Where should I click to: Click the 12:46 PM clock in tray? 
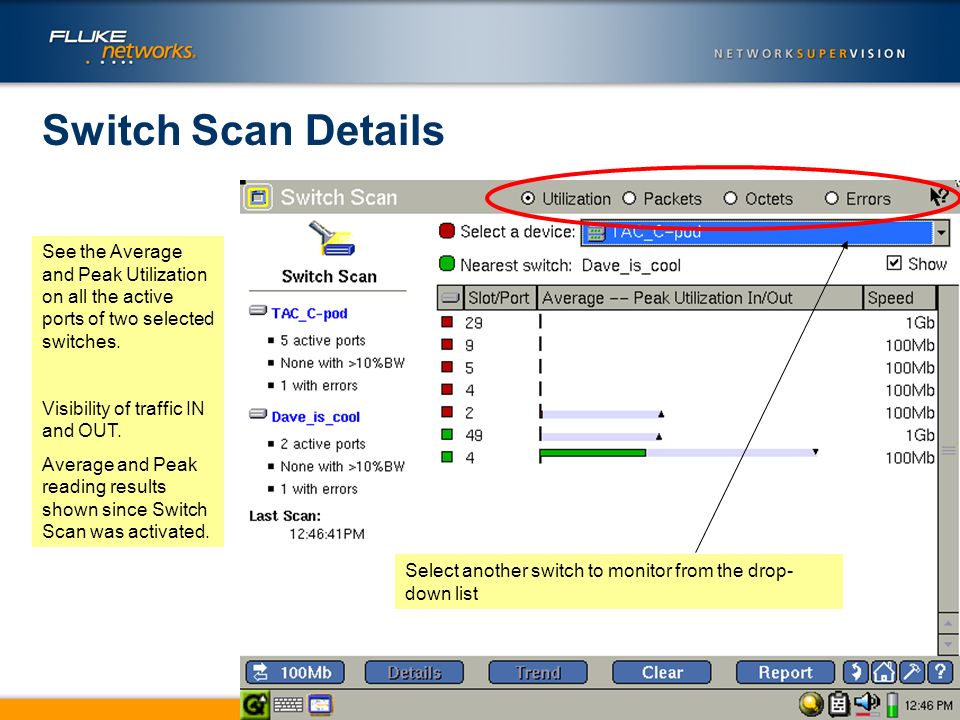coord(928,705)
